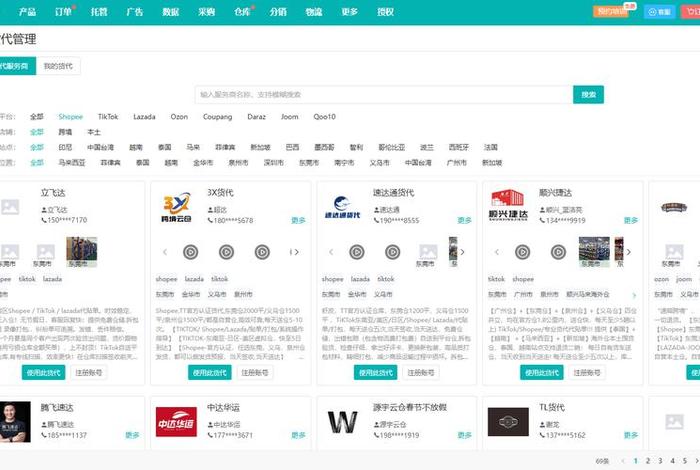
Task: Select the 本土 shop type filter
Action: [94, 132]
